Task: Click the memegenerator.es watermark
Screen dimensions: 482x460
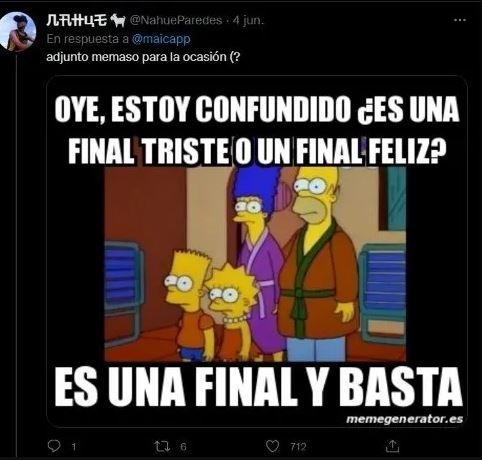Action: pyautogui.click(x=404, y=419)
